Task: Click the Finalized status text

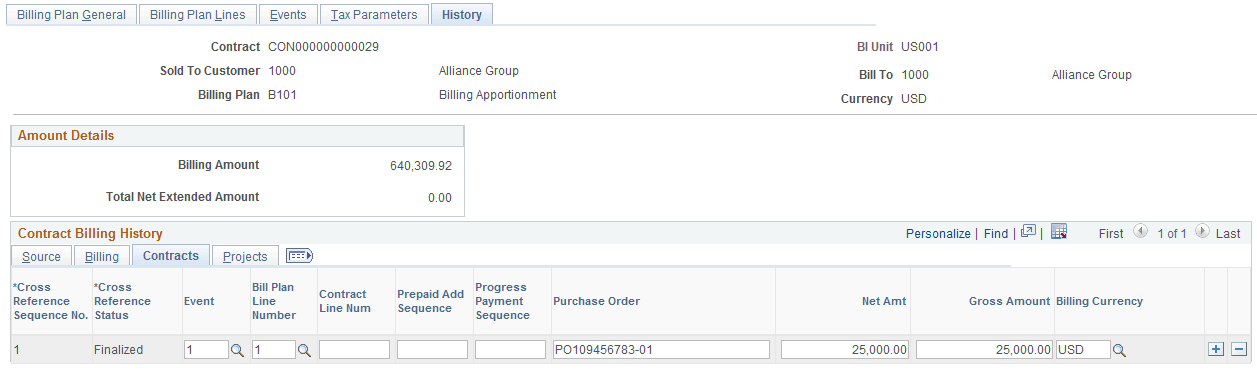Action: click(x=118, y=350)
